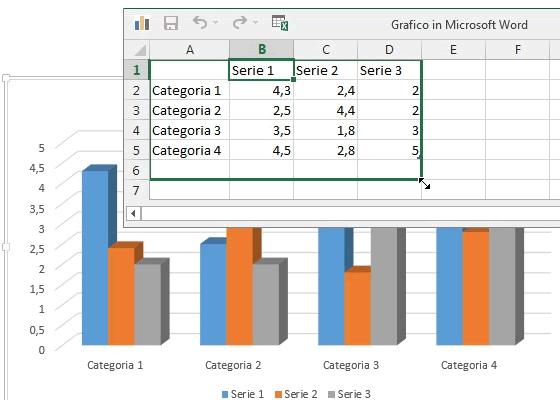This screenshot has height=400, width=560.
Task: Expand the Redo history dropdown arrow
Action: pos(255,22)
